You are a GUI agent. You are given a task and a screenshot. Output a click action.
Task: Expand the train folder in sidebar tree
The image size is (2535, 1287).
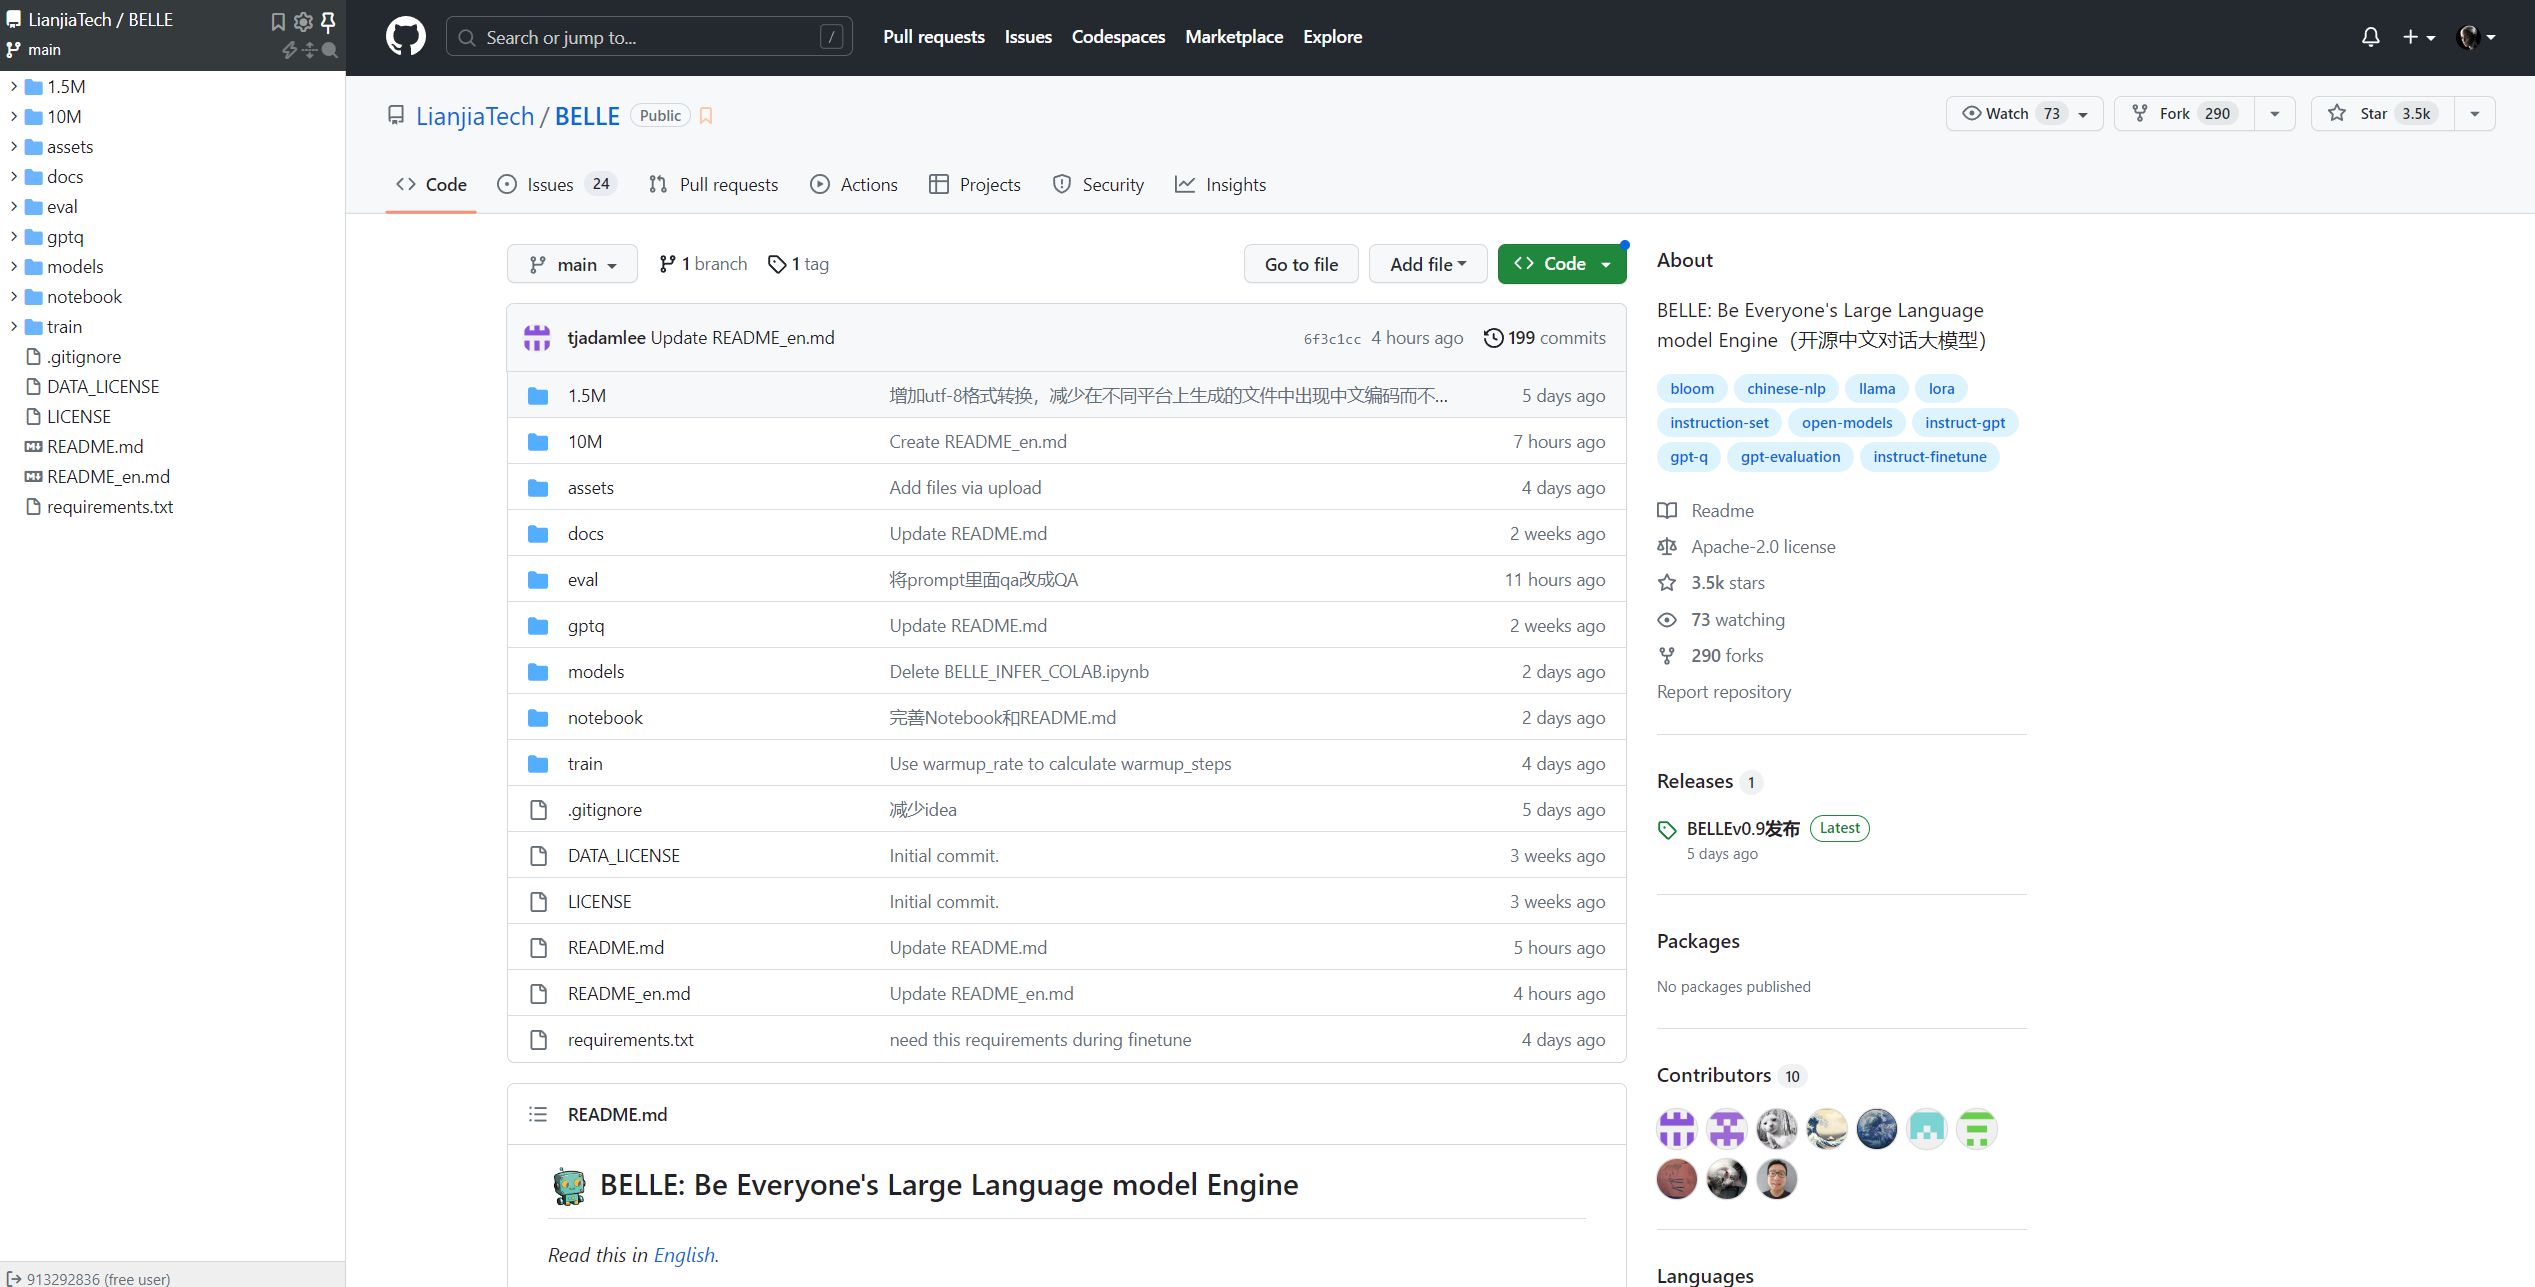[x=14, y=327]
